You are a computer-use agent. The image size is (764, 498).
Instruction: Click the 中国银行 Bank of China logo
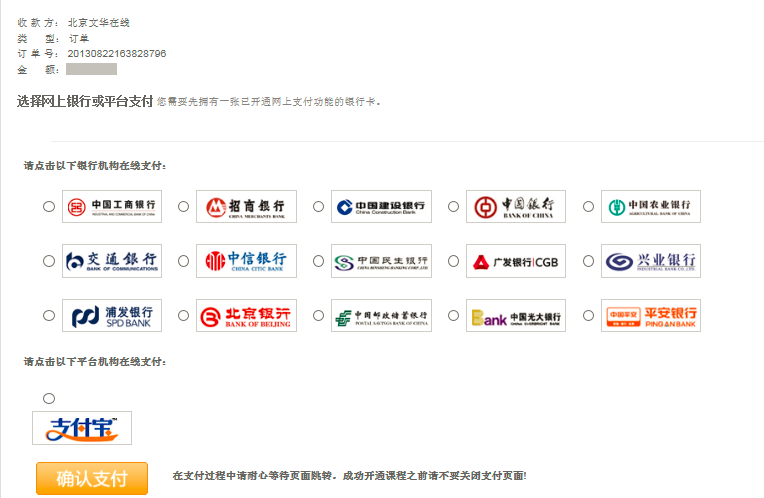pyautogui.click(x=516, y=207)
